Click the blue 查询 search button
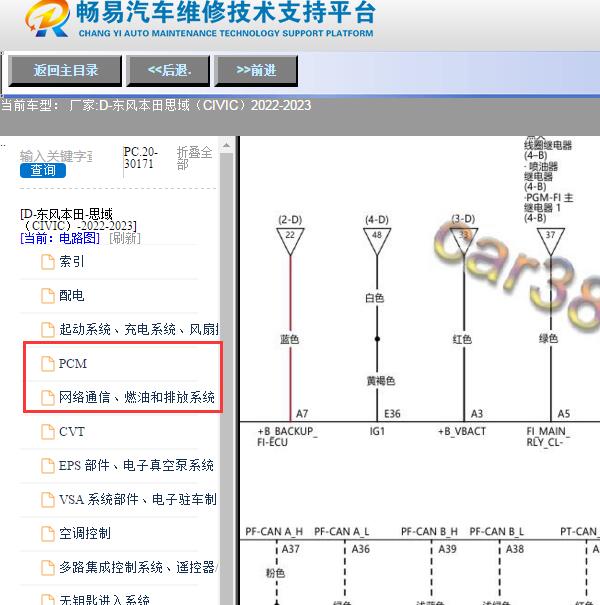The height and width of the screenshot is (605, 600). [x=43, y=170]
